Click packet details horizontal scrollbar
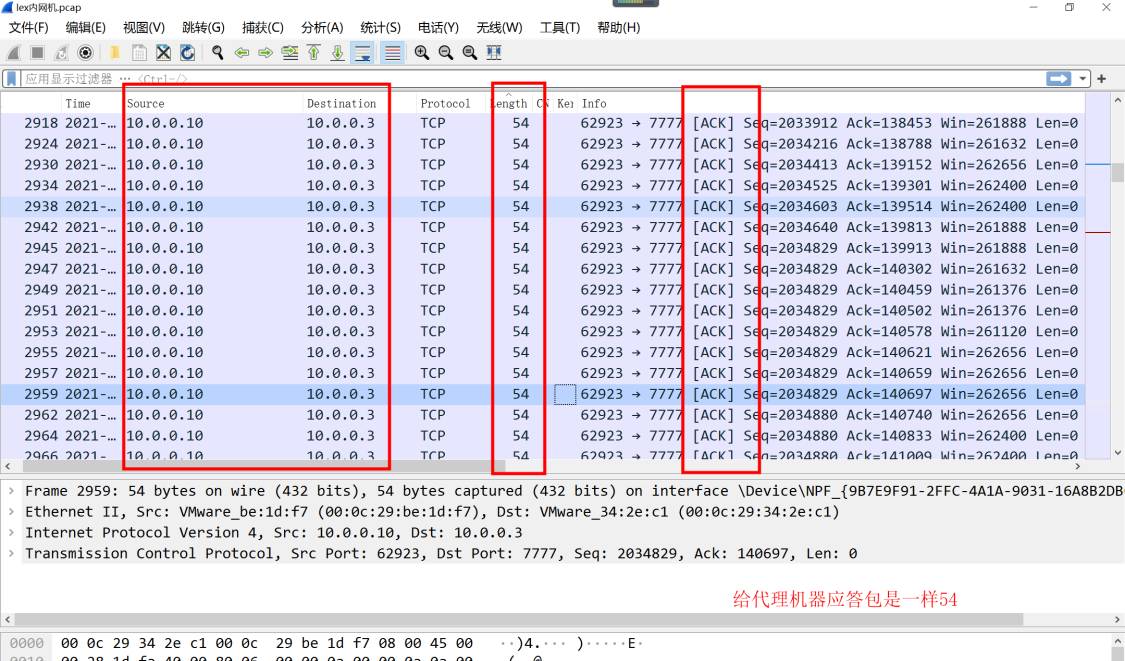Screen dimensions: 1125x661 tap(518, 619)
